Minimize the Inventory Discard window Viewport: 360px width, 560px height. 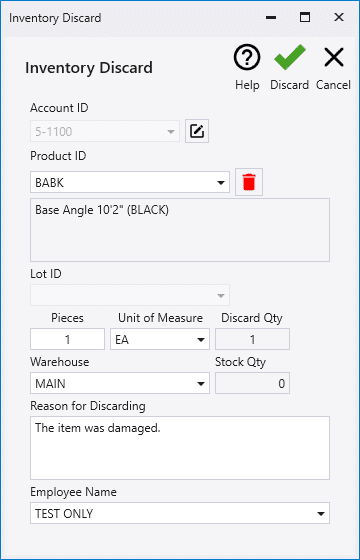tap(271, 17)
